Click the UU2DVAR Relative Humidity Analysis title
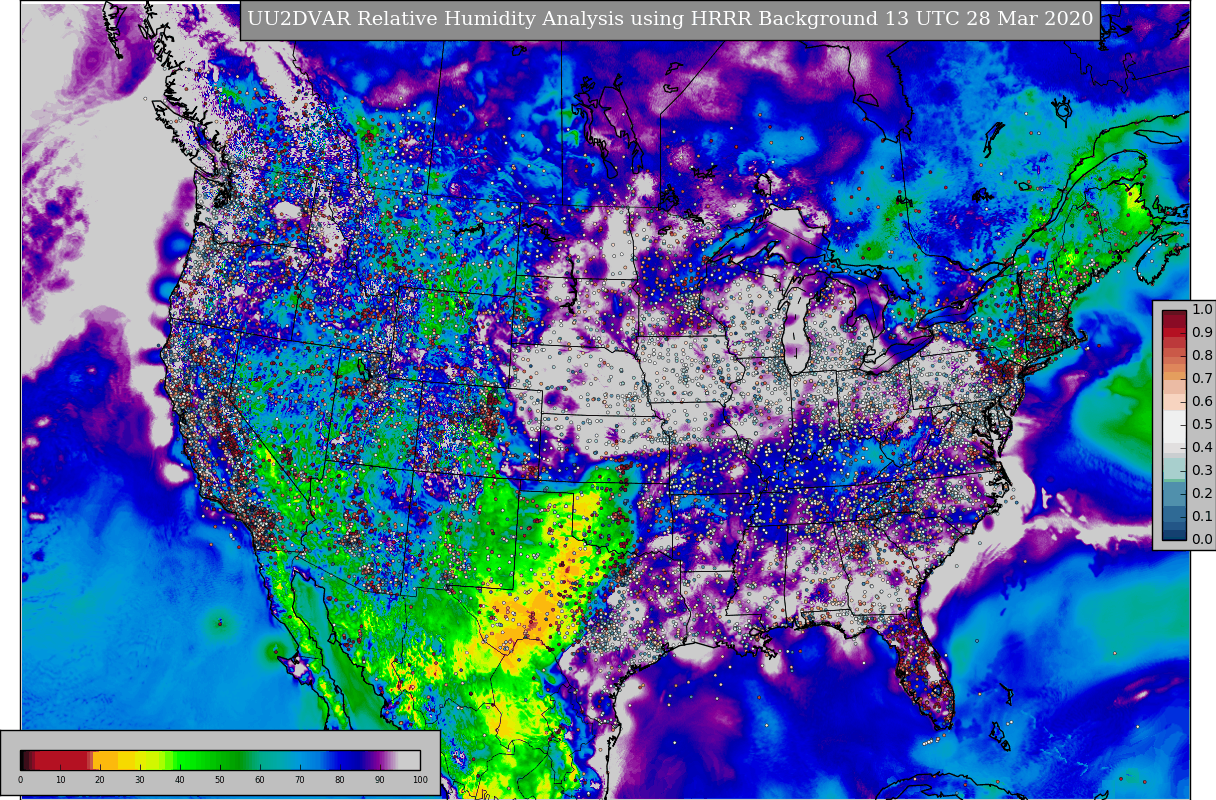The image size is (1216, 800). click(x=670, y=19)
